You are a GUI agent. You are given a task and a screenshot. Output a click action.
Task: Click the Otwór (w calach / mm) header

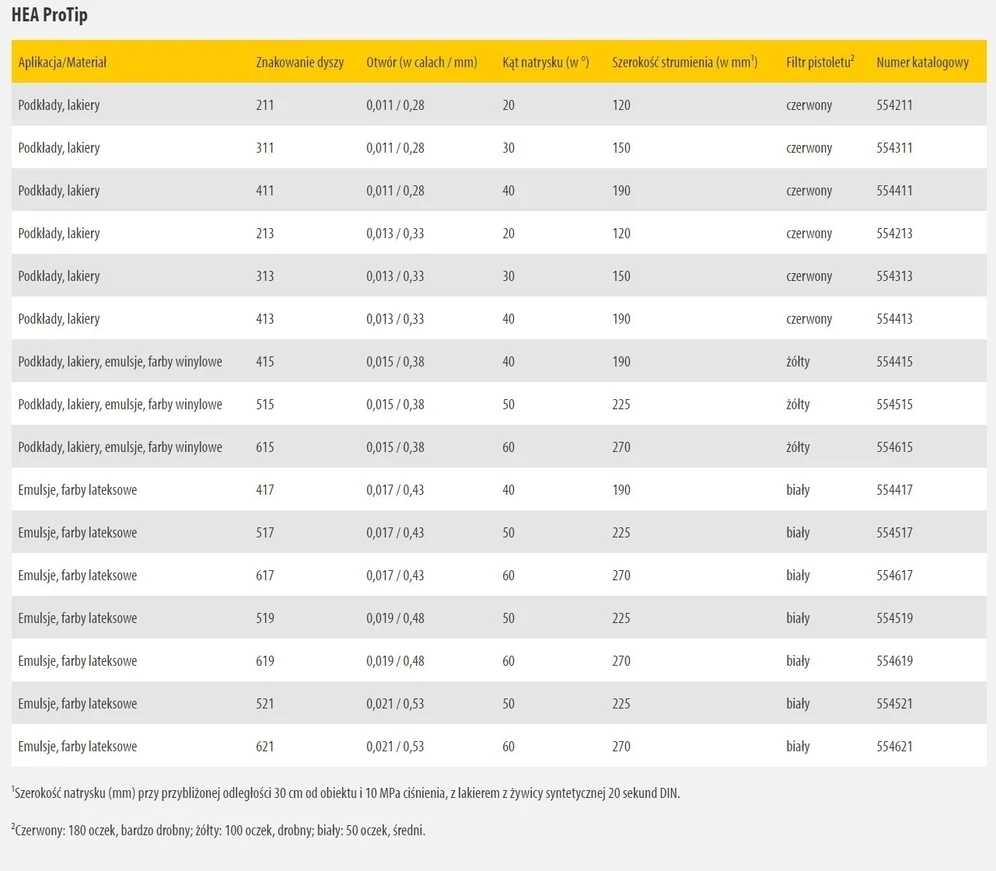[x=422, y=62]
